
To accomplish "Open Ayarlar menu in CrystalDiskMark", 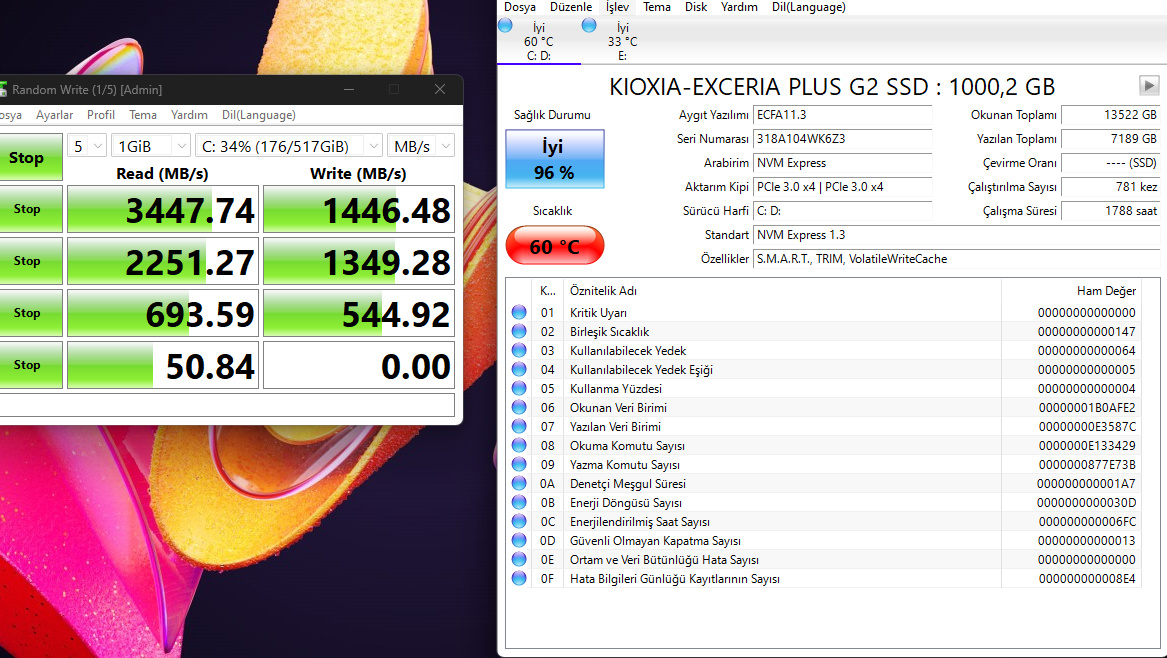I will [x=54, y=115].
